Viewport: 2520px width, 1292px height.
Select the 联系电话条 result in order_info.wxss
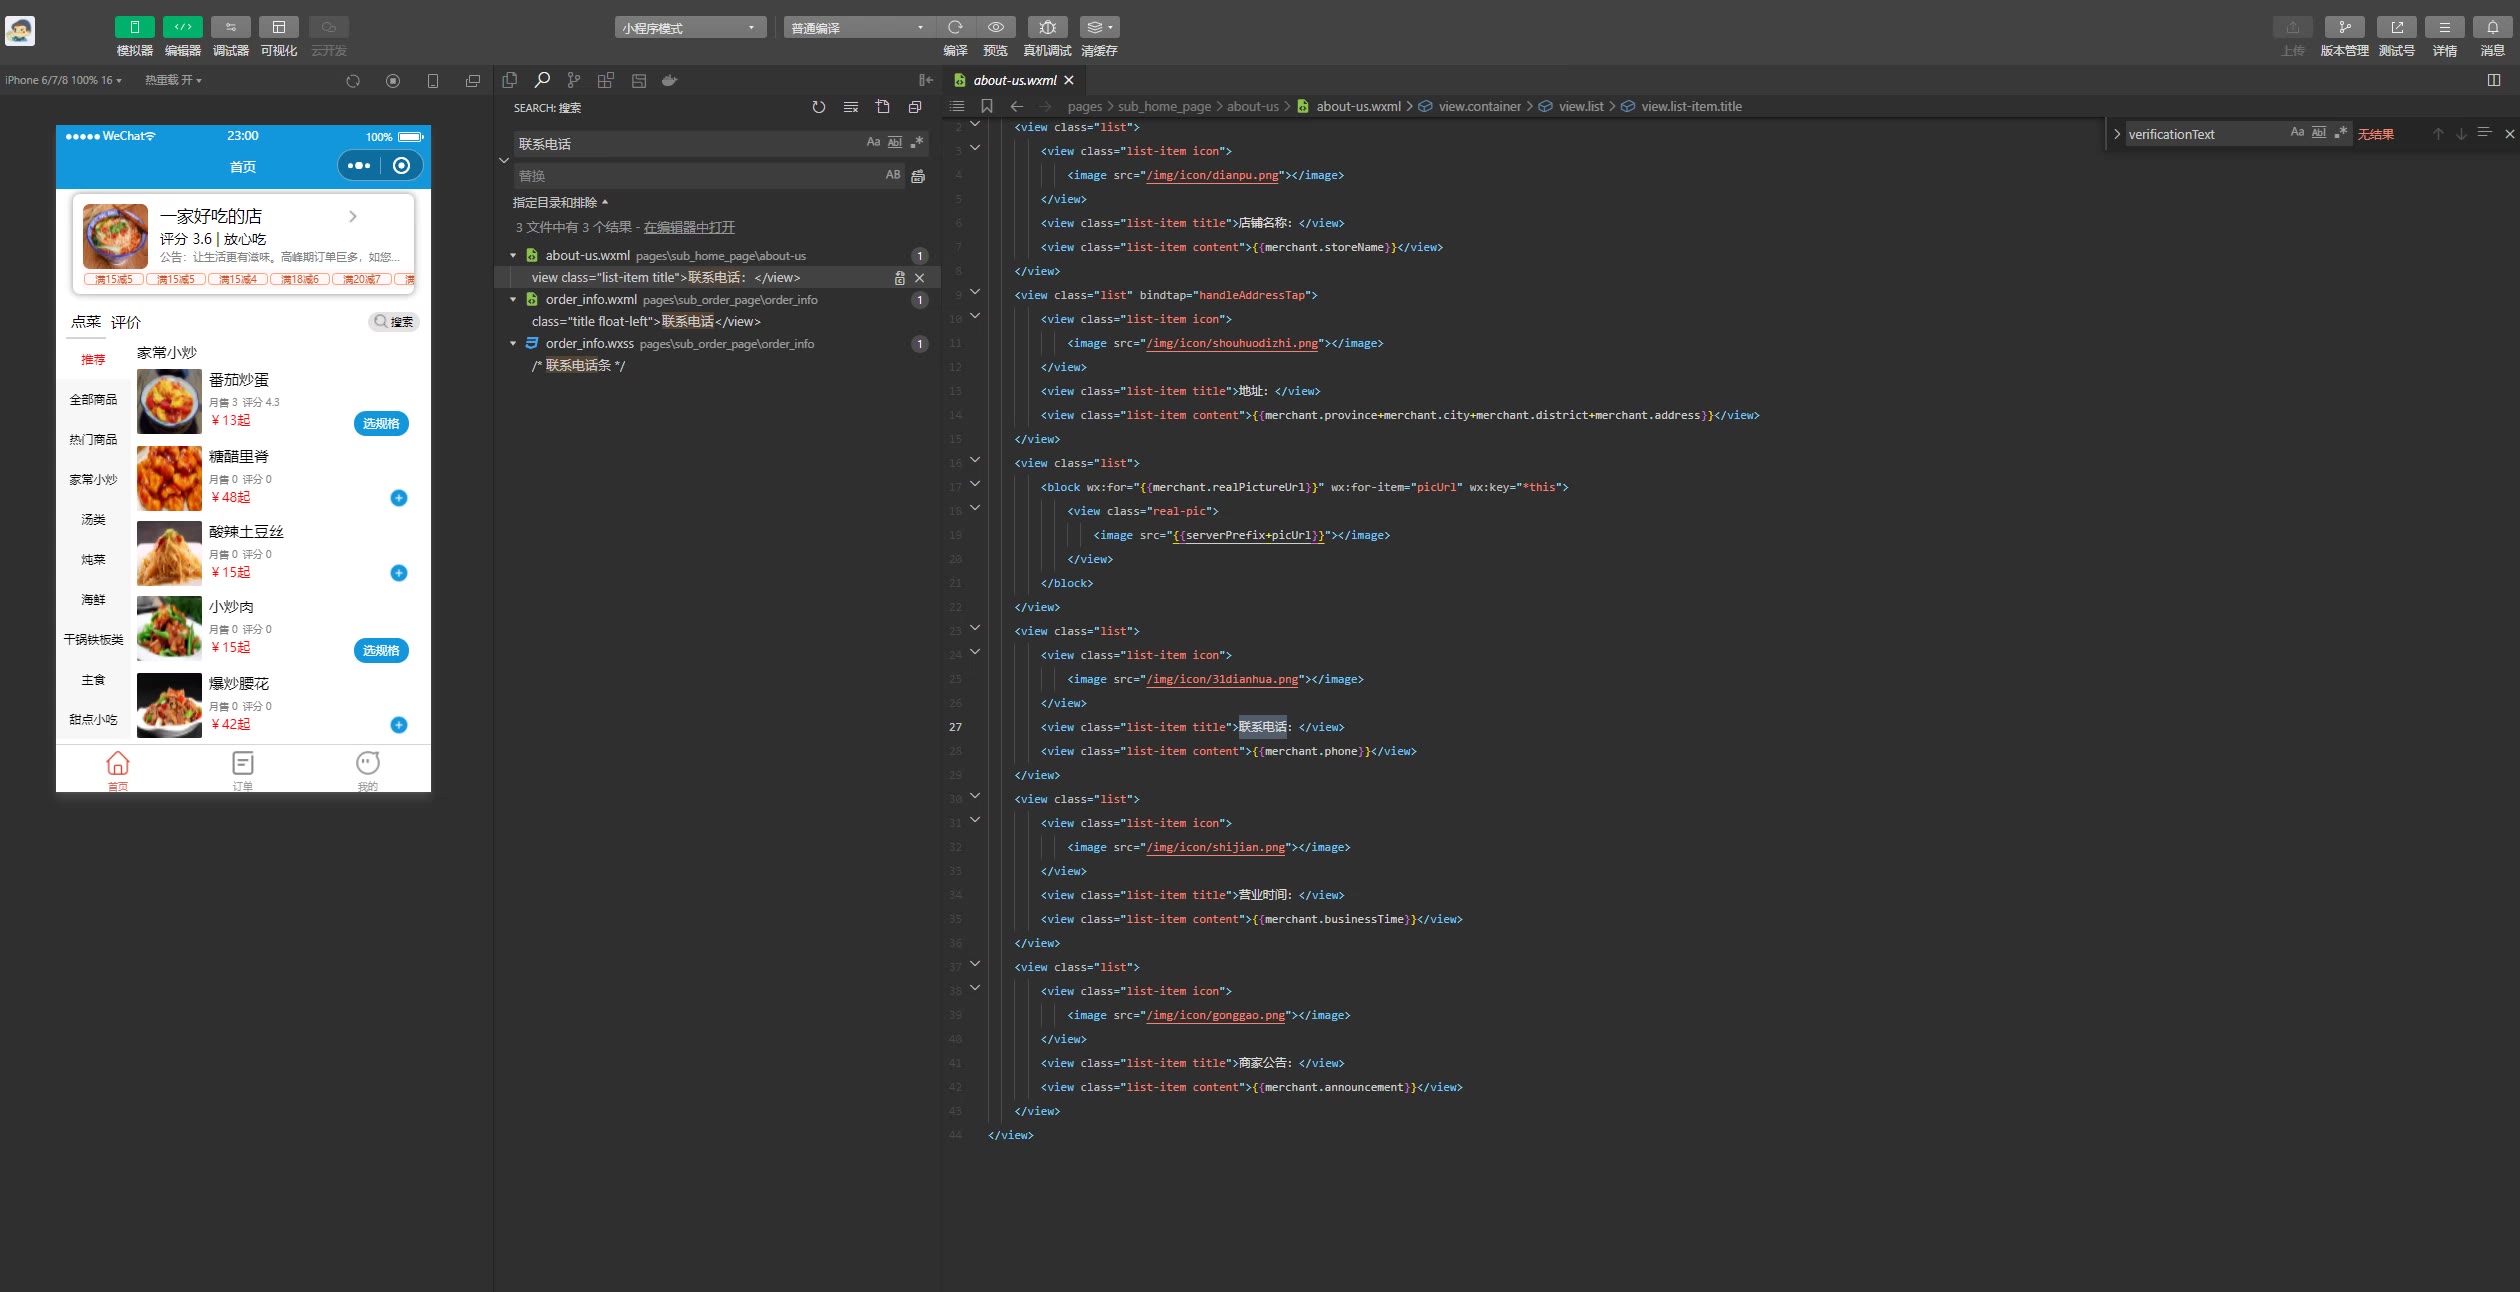[580, 366]
